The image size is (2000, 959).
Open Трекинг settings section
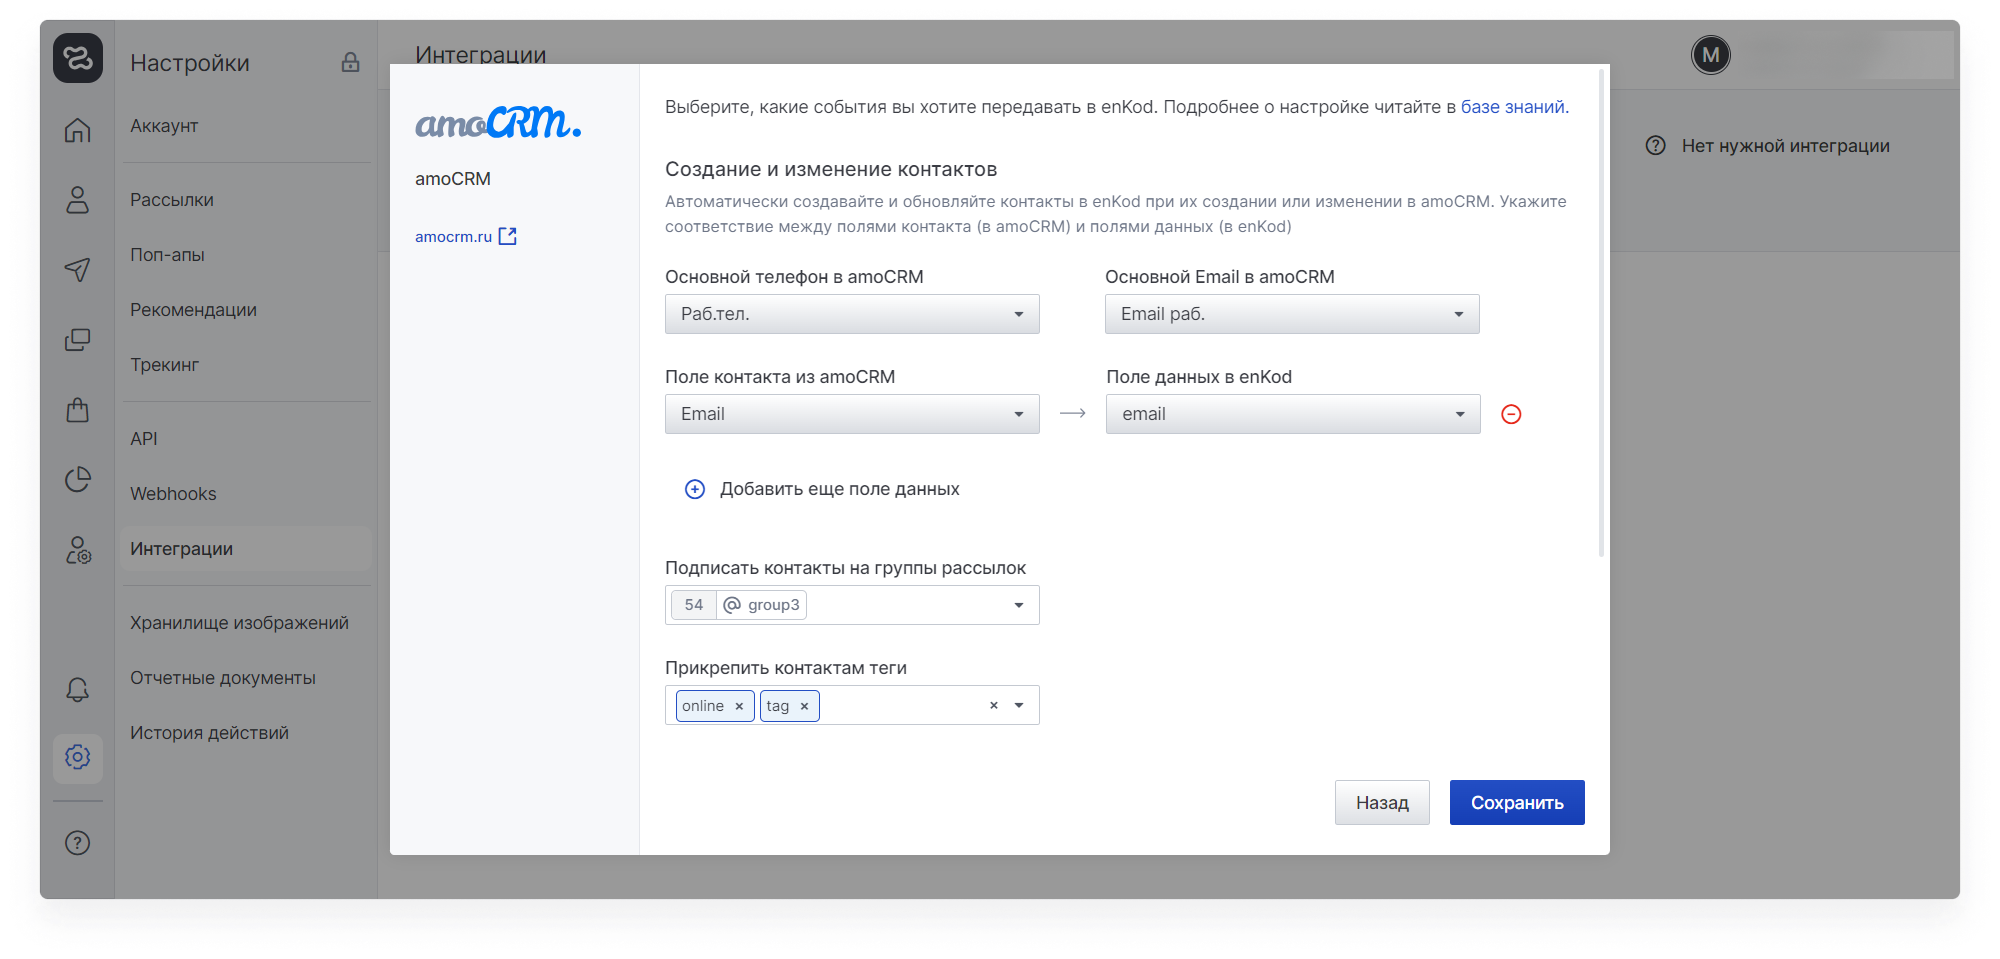click(164, 365)
